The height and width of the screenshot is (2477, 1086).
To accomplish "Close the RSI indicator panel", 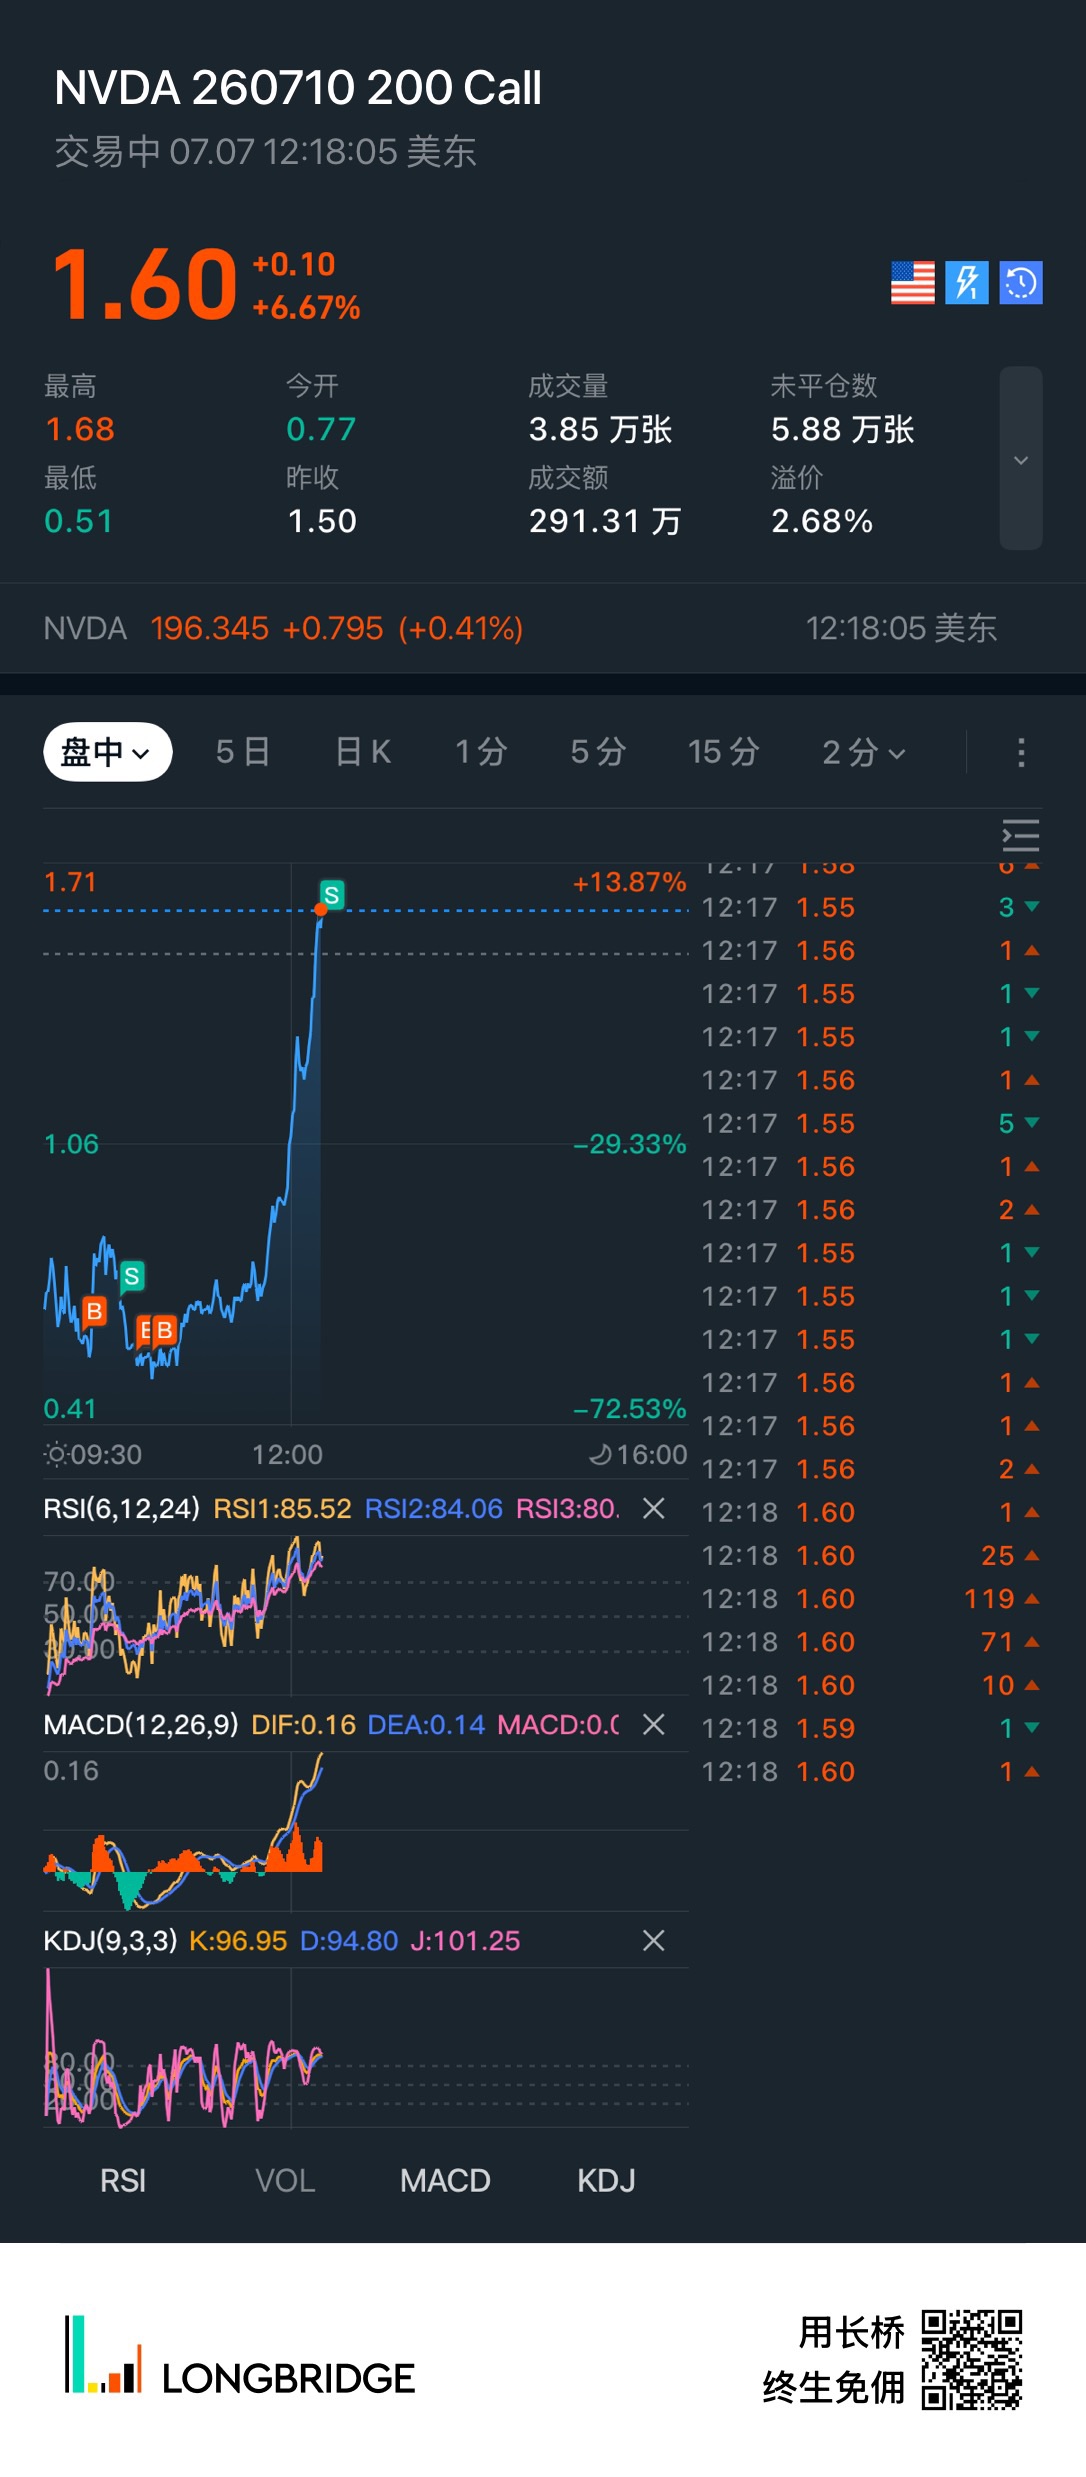I will click(x=654, y=1508).
